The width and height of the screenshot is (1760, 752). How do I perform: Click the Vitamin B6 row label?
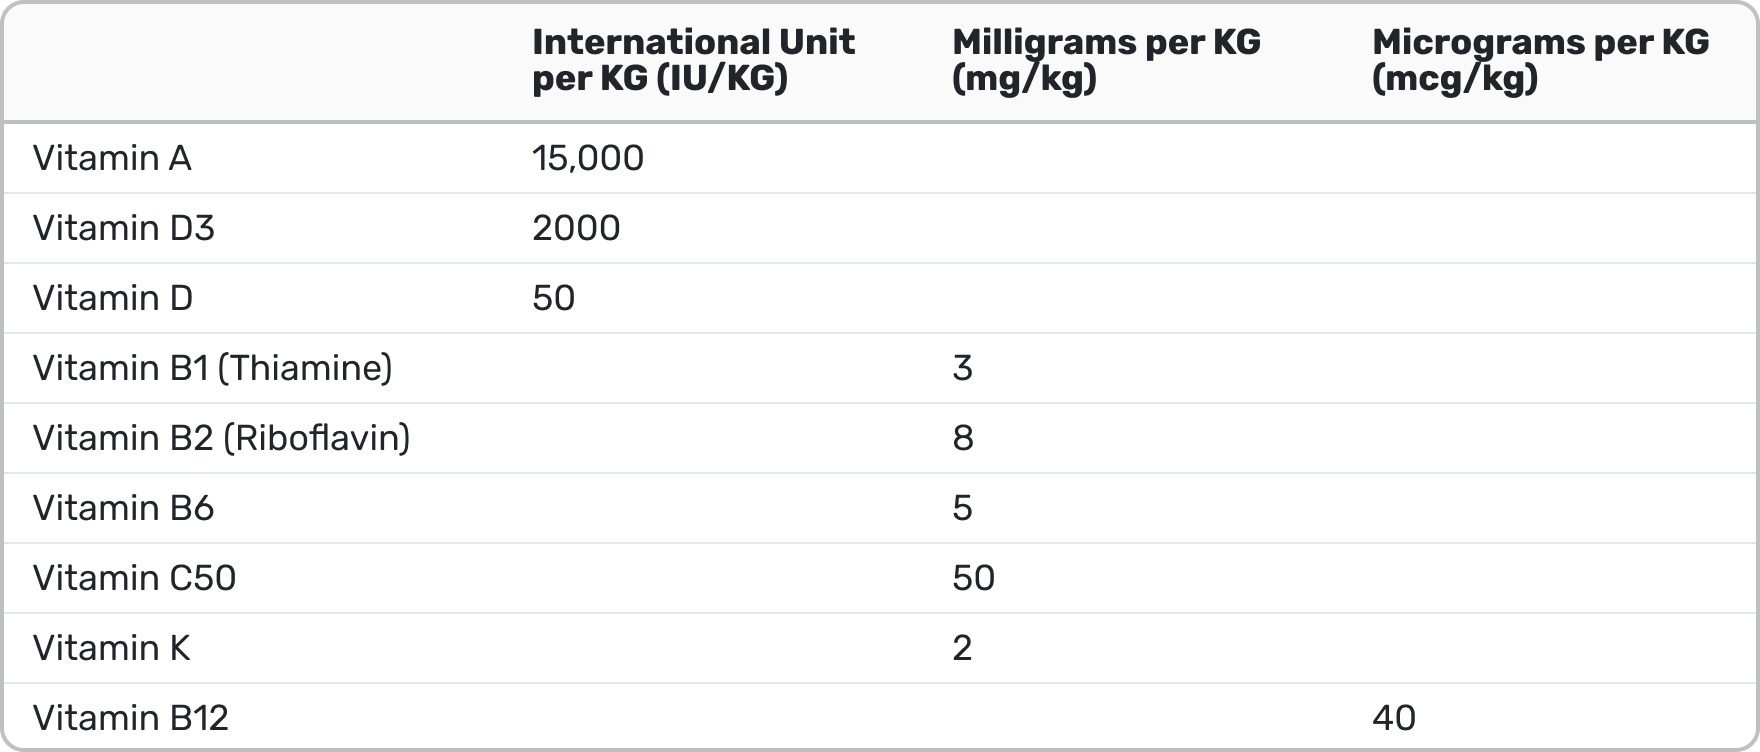pyautogui.click(x=124, y=508)
